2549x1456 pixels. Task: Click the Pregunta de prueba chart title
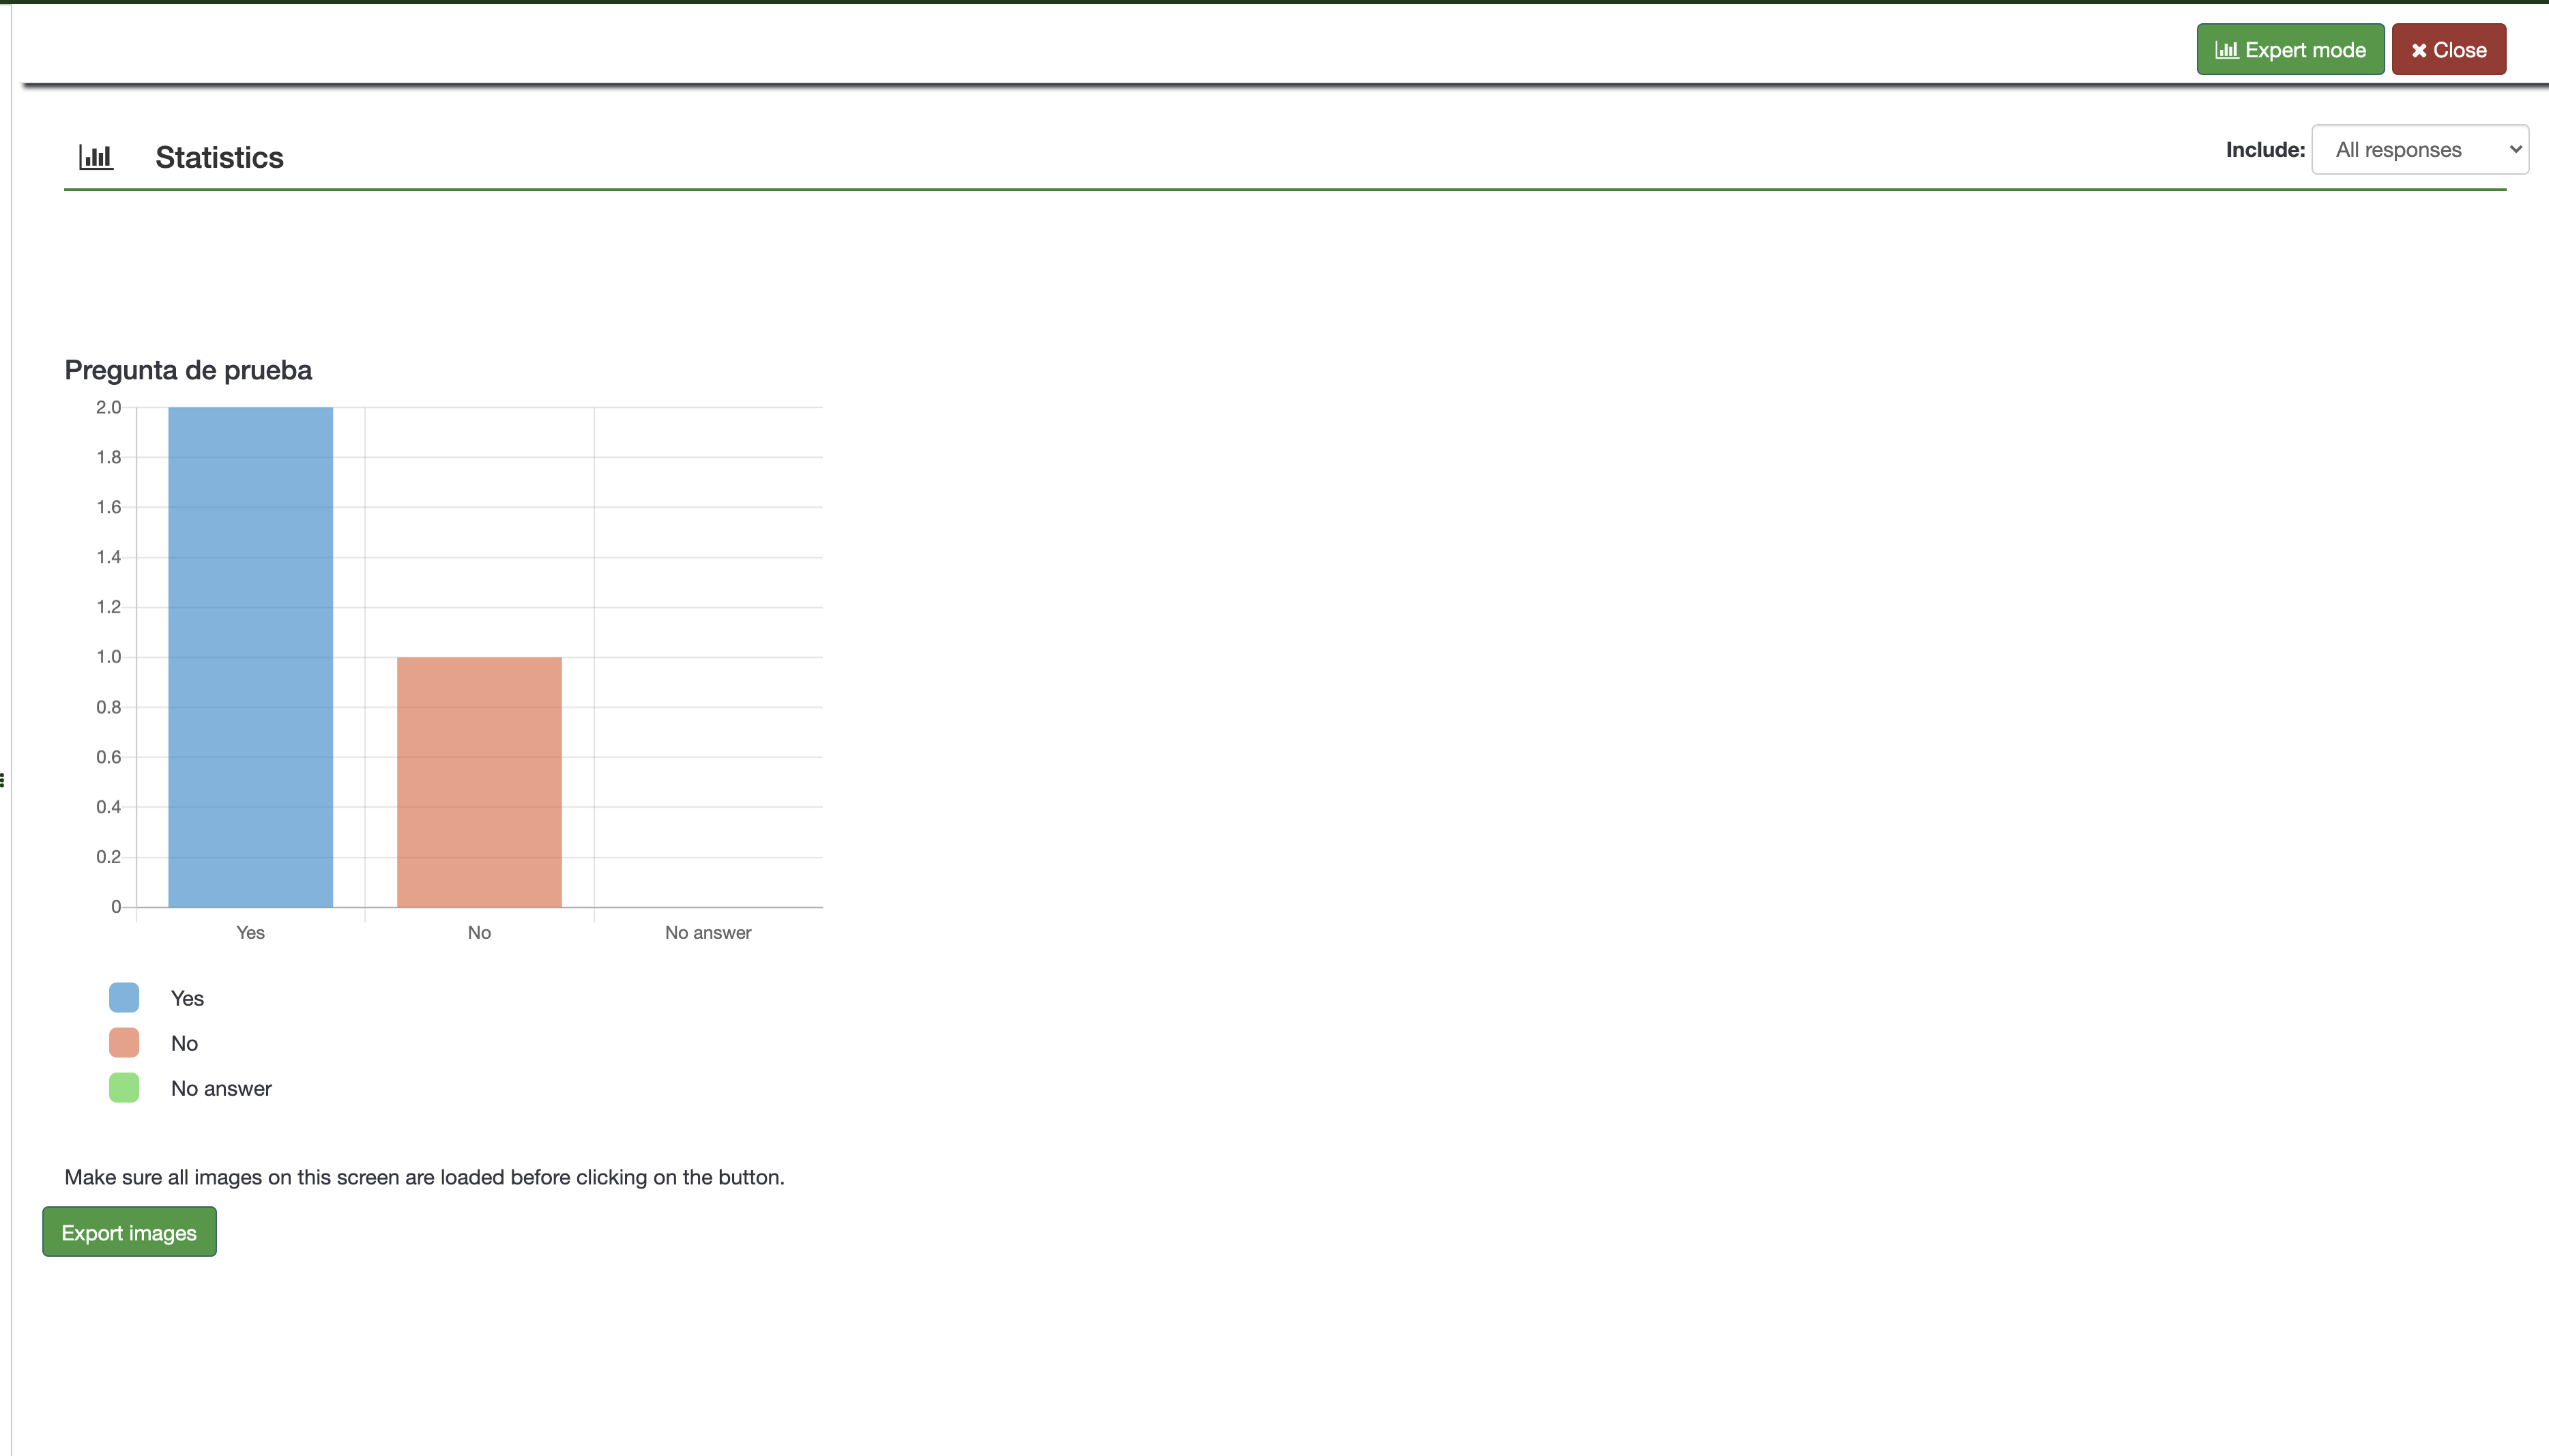(188, 370)
